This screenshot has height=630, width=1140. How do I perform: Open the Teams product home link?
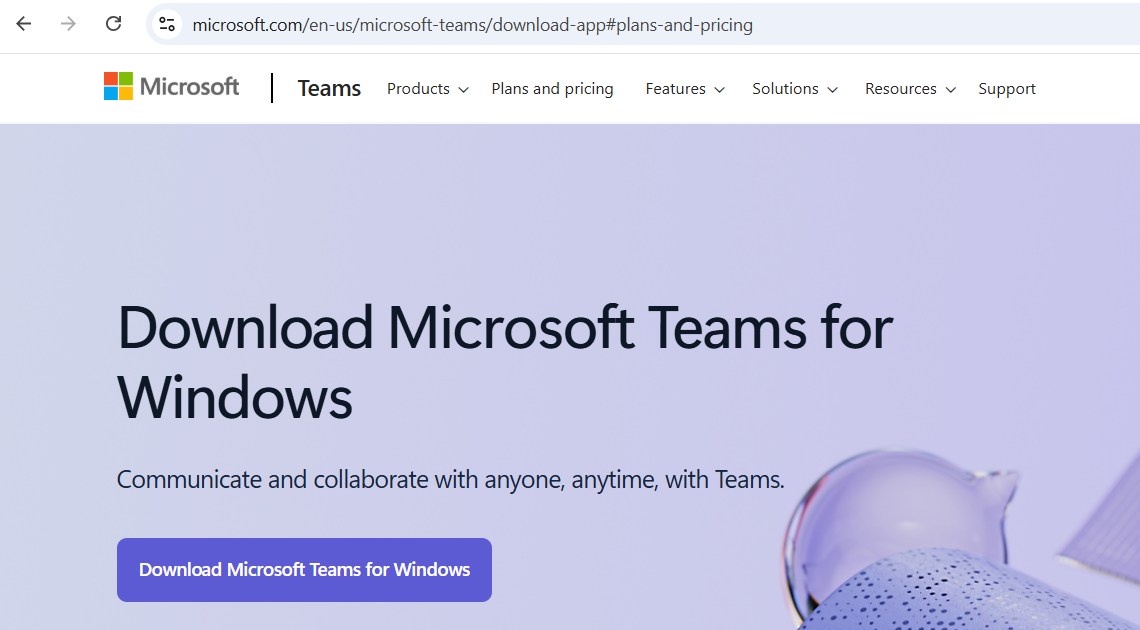coord(329,89)
